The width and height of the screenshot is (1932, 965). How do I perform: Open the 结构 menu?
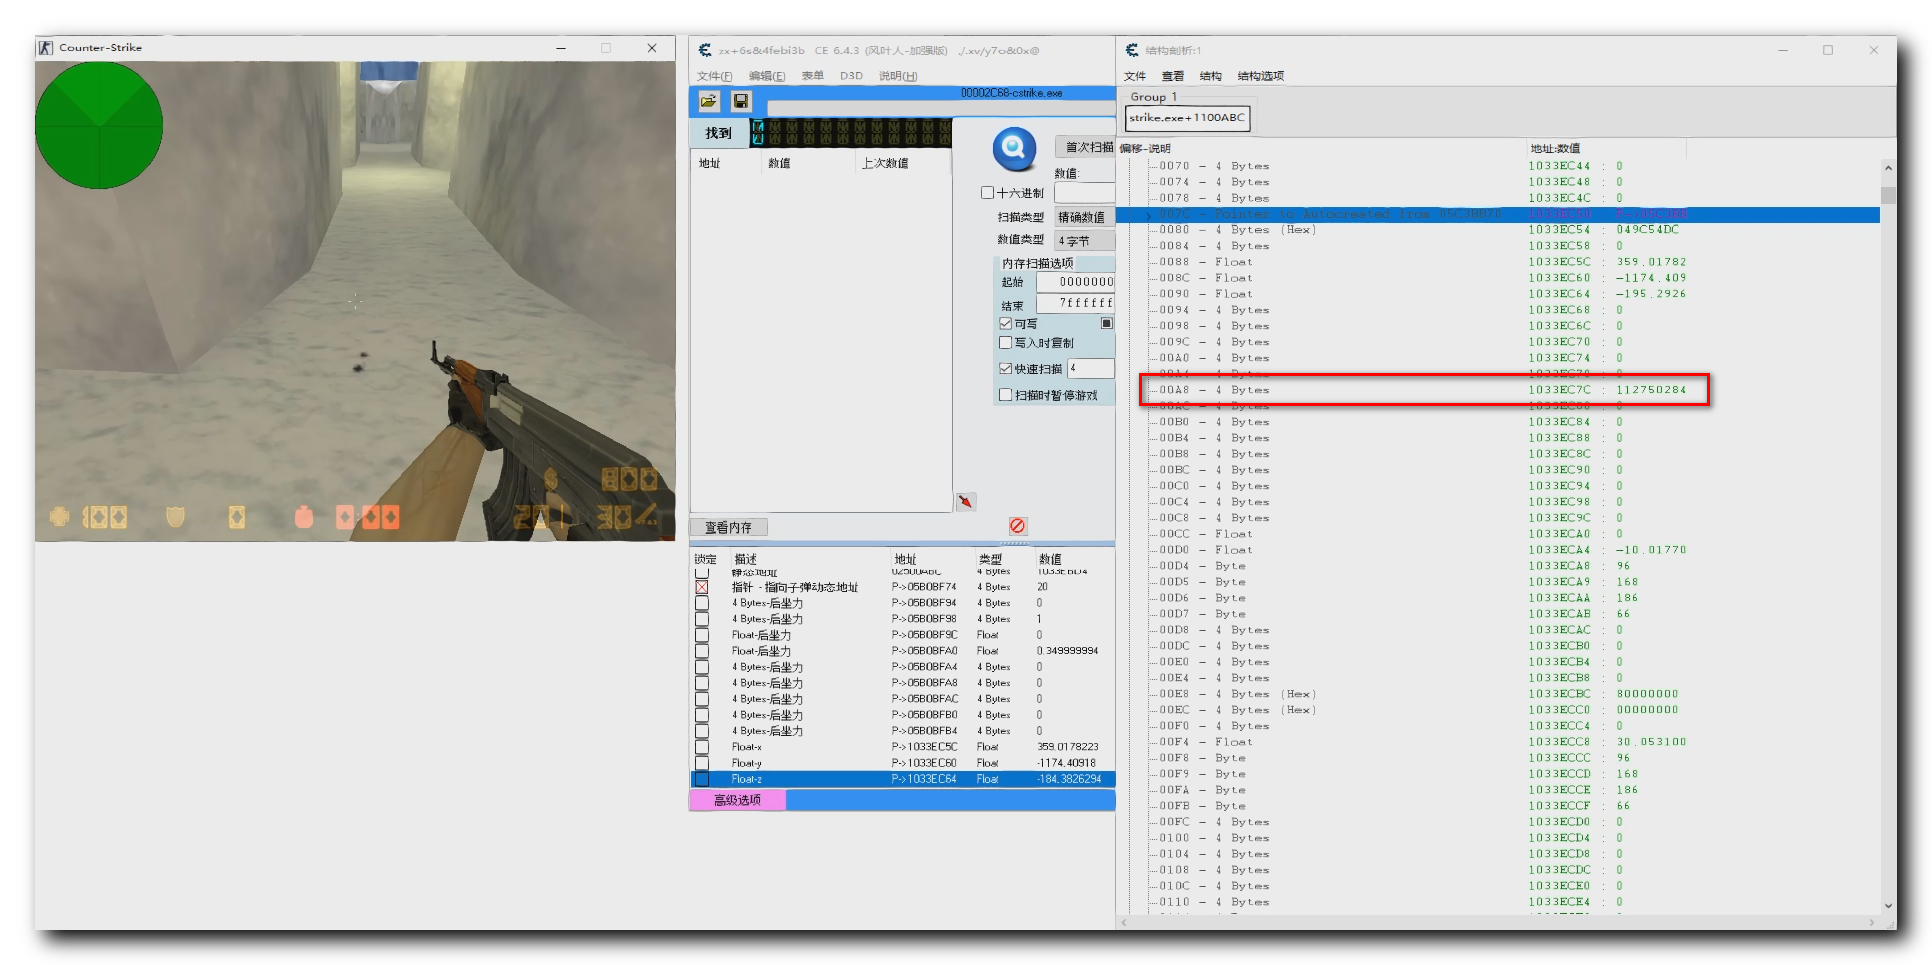(x=1211, y=76)
